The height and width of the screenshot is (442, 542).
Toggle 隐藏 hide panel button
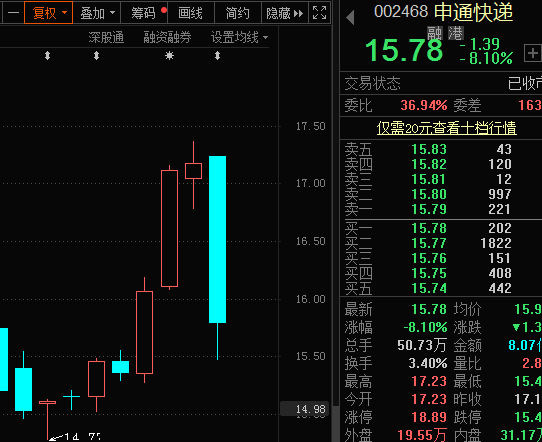(x=284, y=13)
